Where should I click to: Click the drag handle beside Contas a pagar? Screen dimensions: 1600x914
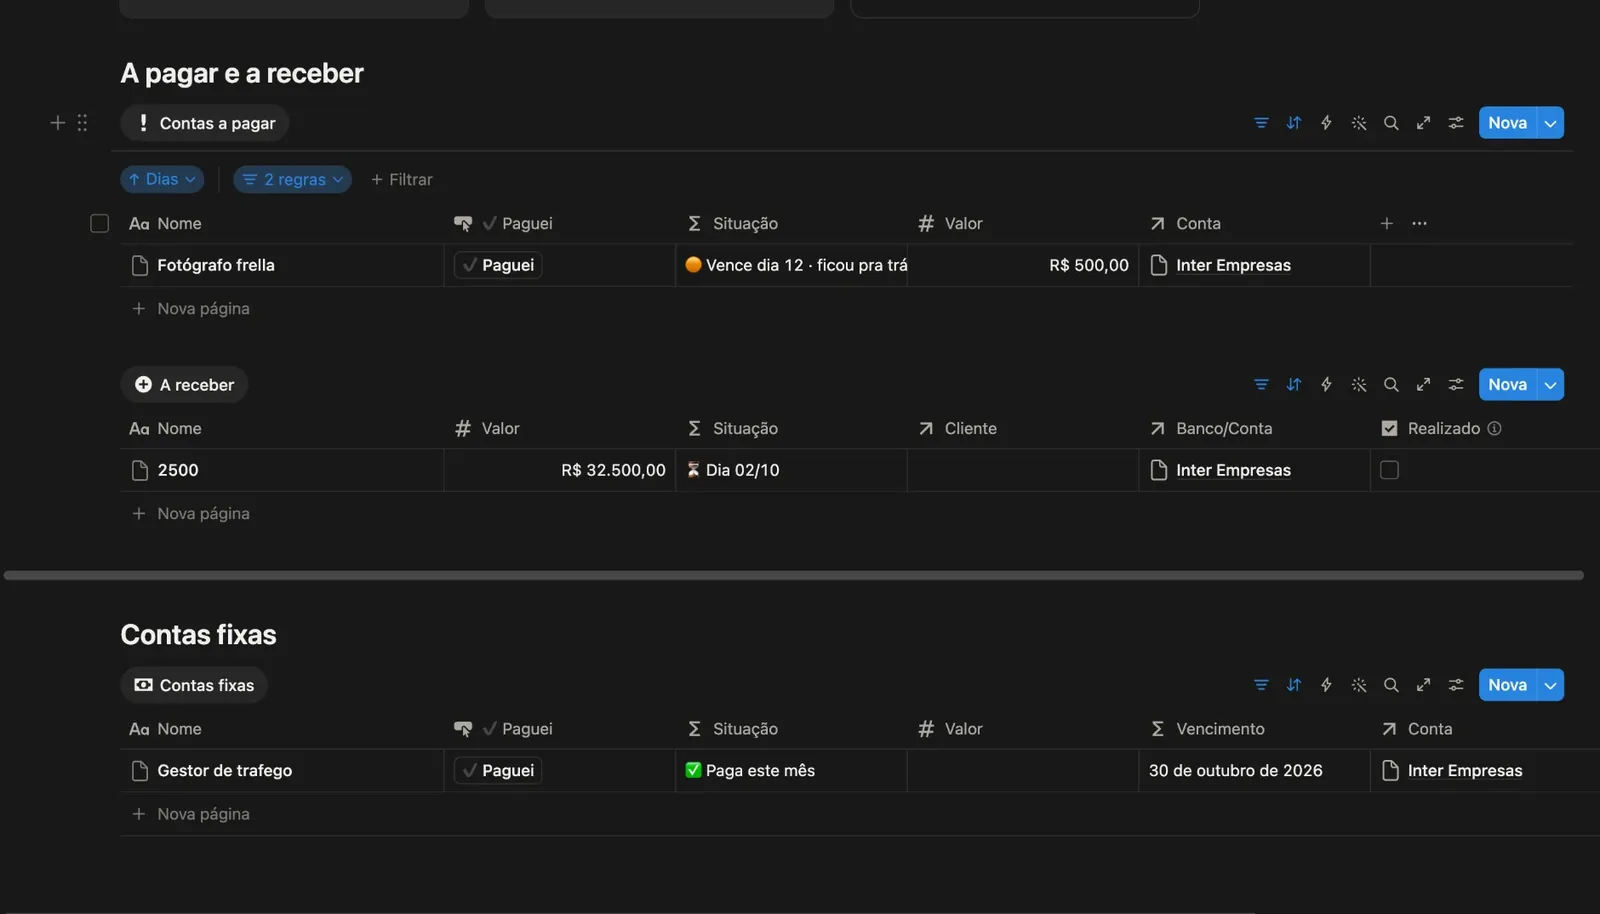(x=82, y=123)
